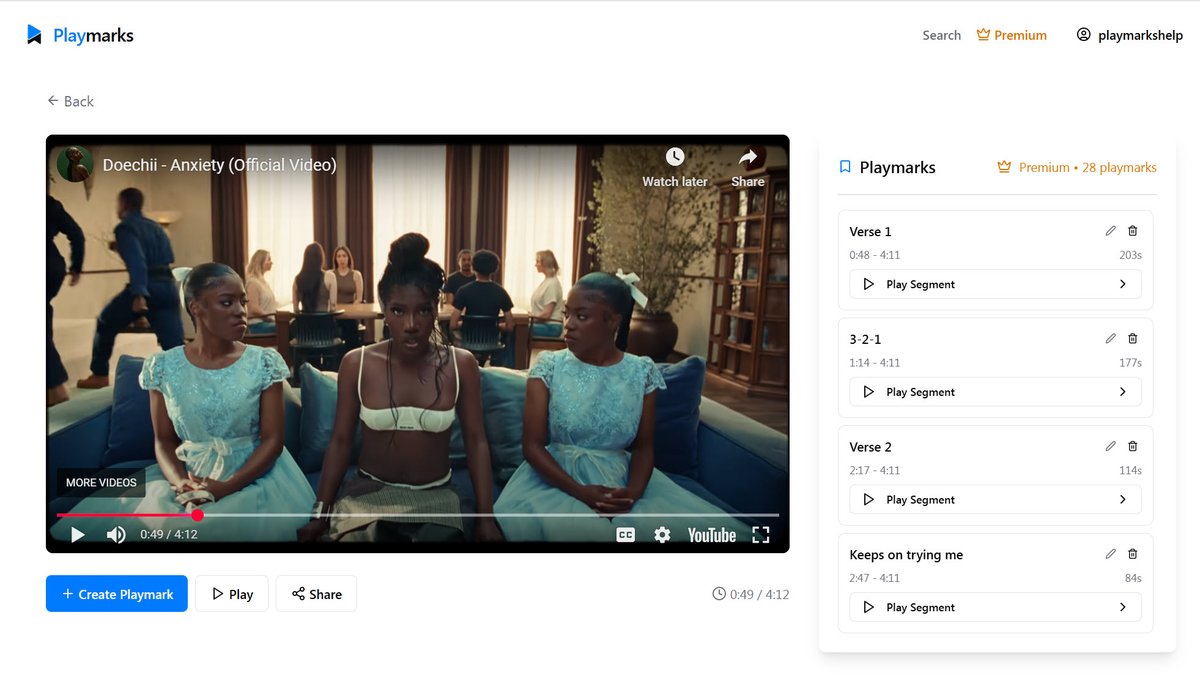Open MORE VIDEOS overlay
1200x700 pixels.
point(101,482)
